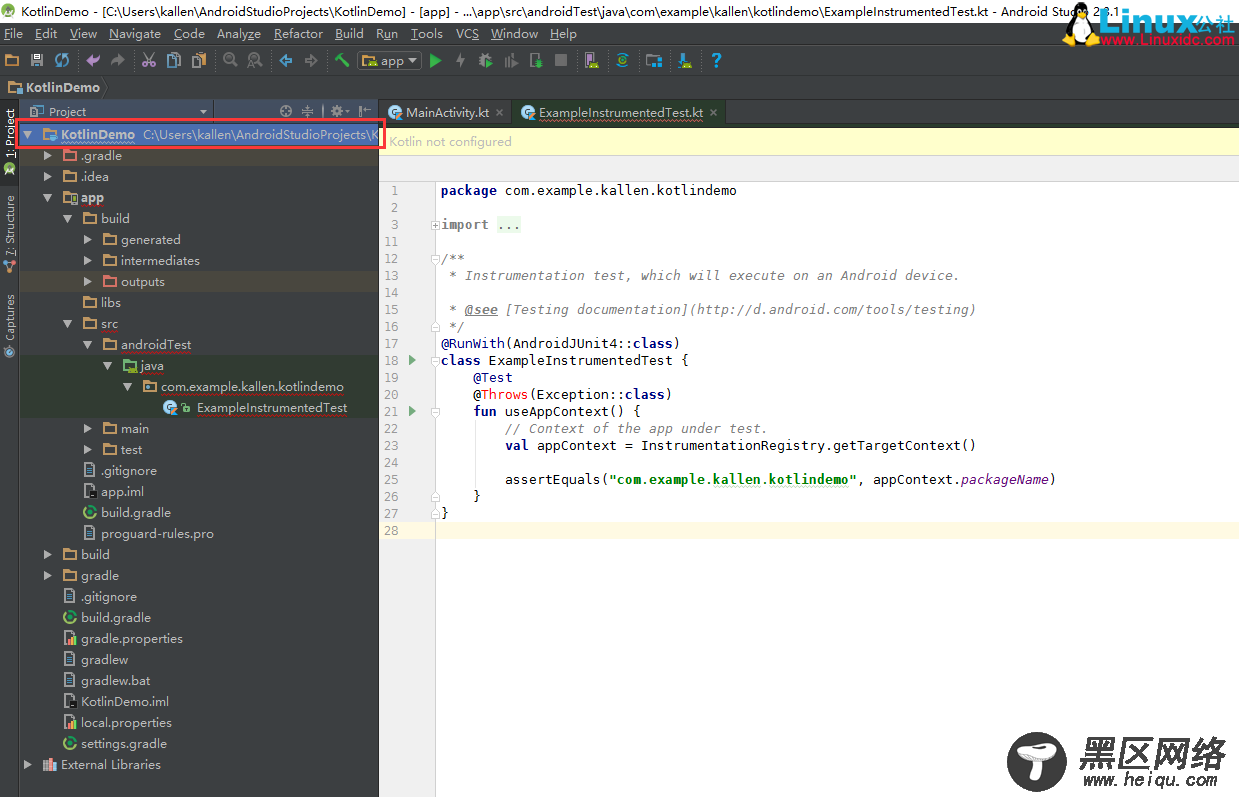The width and height of the screenshot is (1239, 797).
Task: Open the File menu
Action: click(13, 33)
